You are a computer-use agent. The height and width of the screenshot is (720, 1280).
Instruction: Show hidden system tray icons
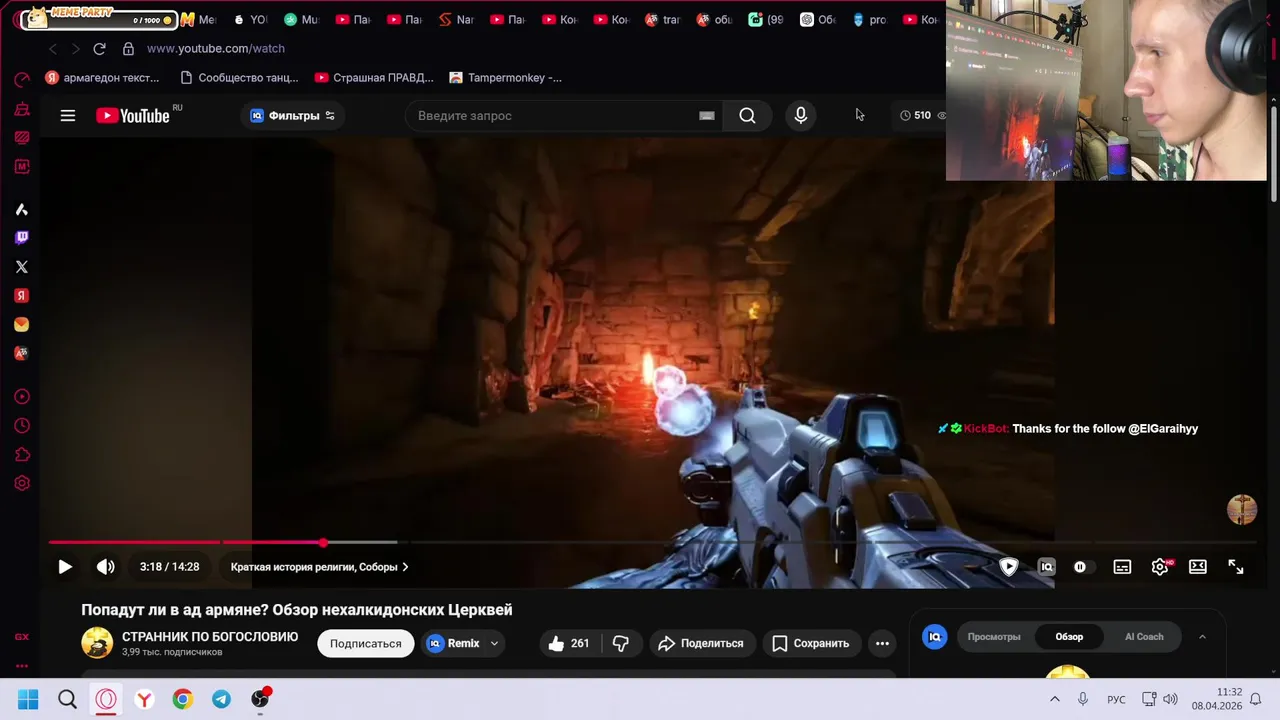pos(1054,699)
